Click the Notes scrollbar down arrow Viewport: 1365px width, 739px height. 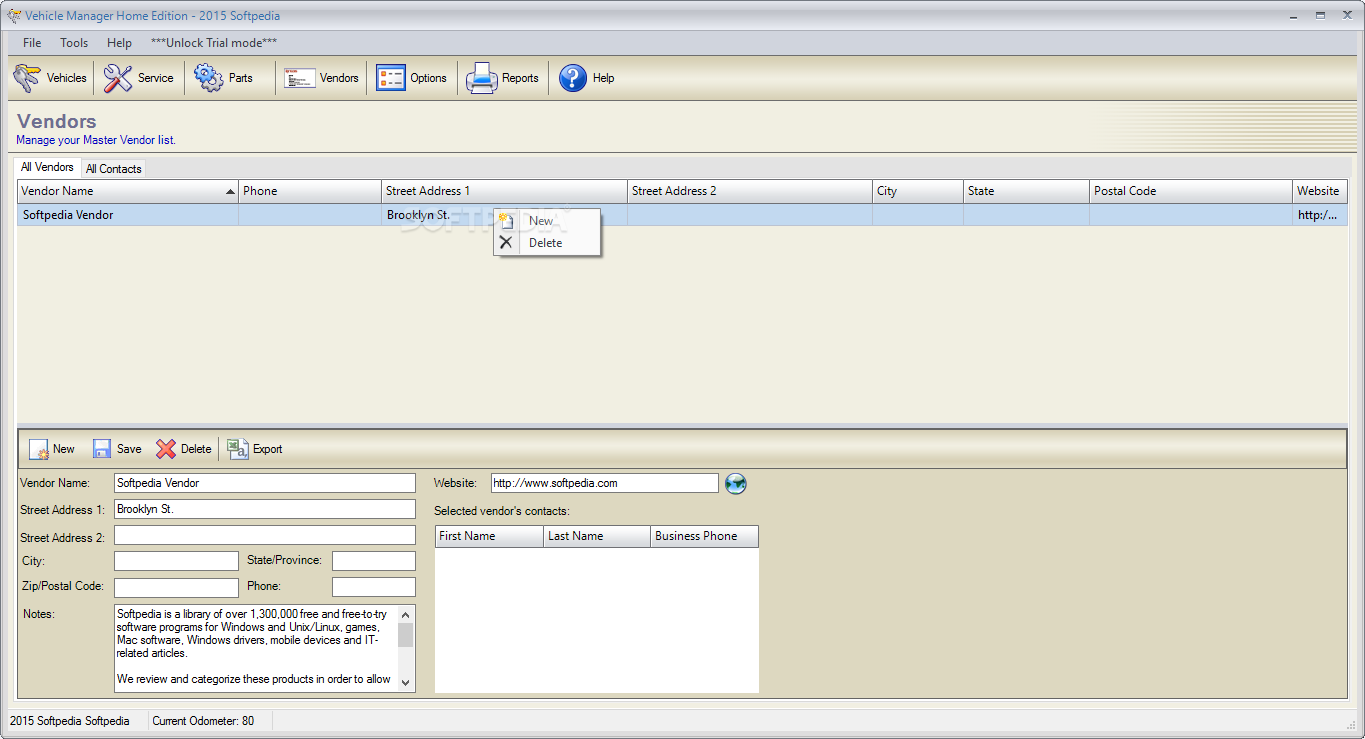tap(406, 682)
